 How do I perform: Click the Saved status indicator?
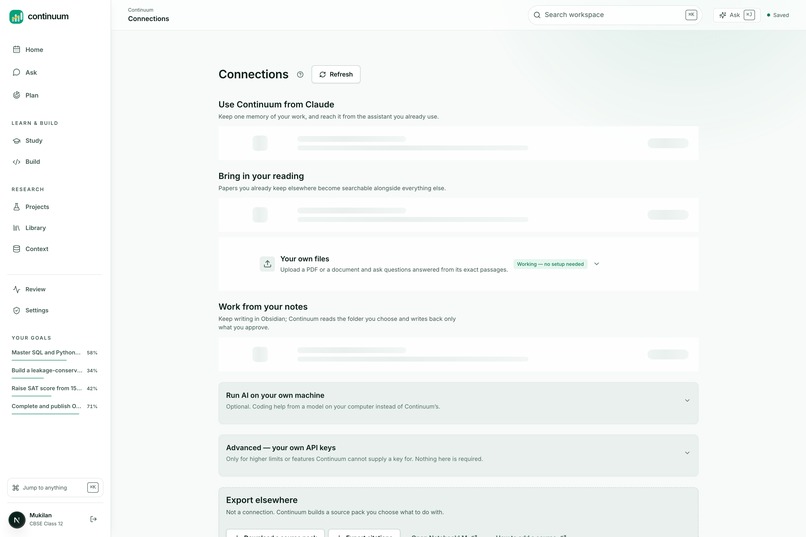[x=778, y=15]
